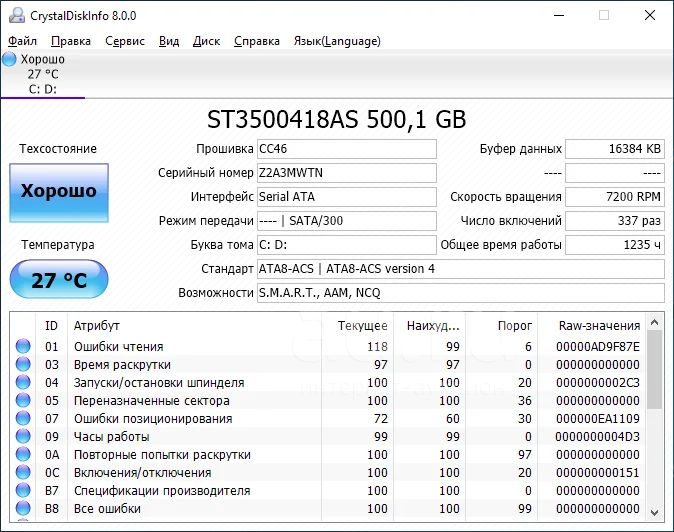Select the Часы работы row
Viewport: 674px width, 532px height.
(x=329, y=437)
